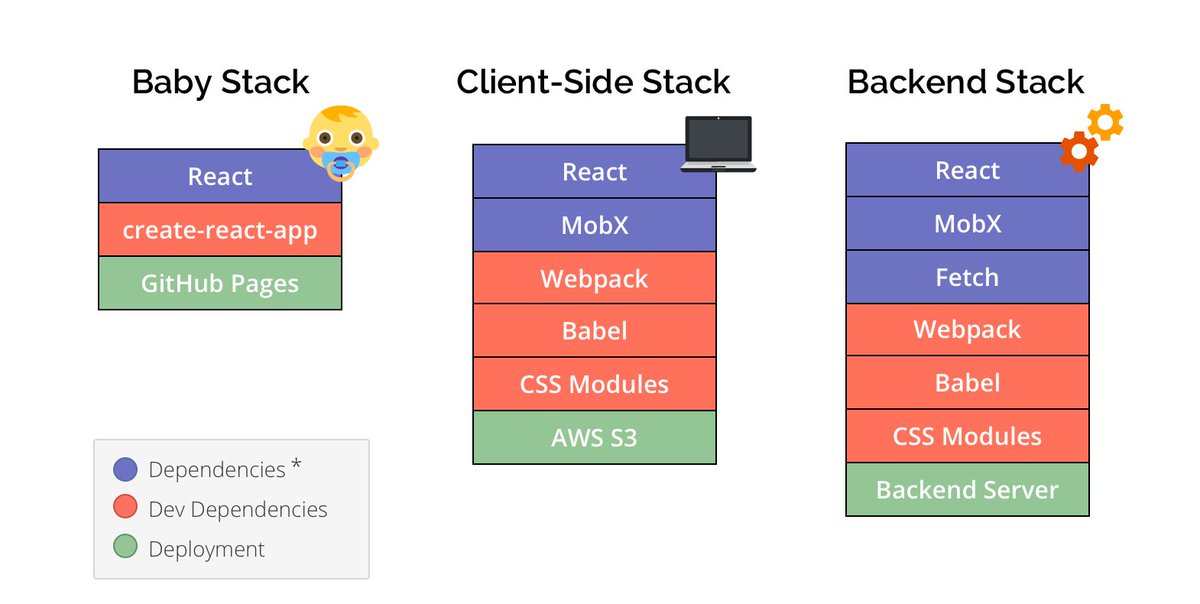This screenshot has height=604, width=1200.
Task: Click the blue Dependencies legend circle
Action: (125, 469)
